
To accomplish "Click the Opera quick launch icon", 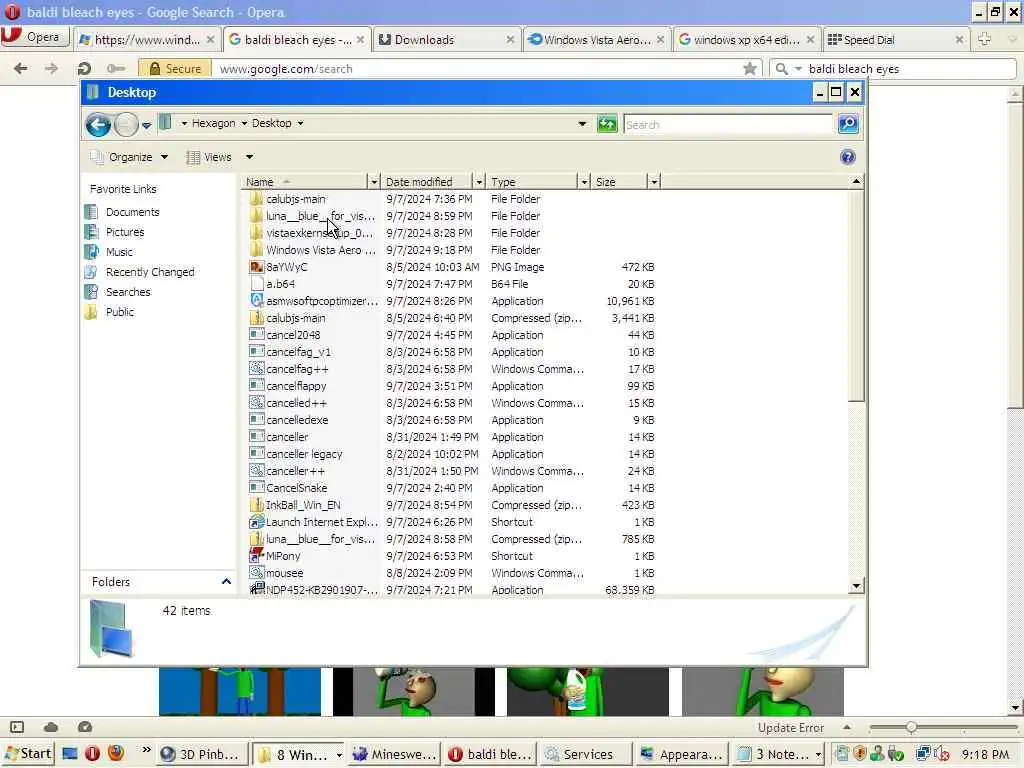I will click(92, 754).
